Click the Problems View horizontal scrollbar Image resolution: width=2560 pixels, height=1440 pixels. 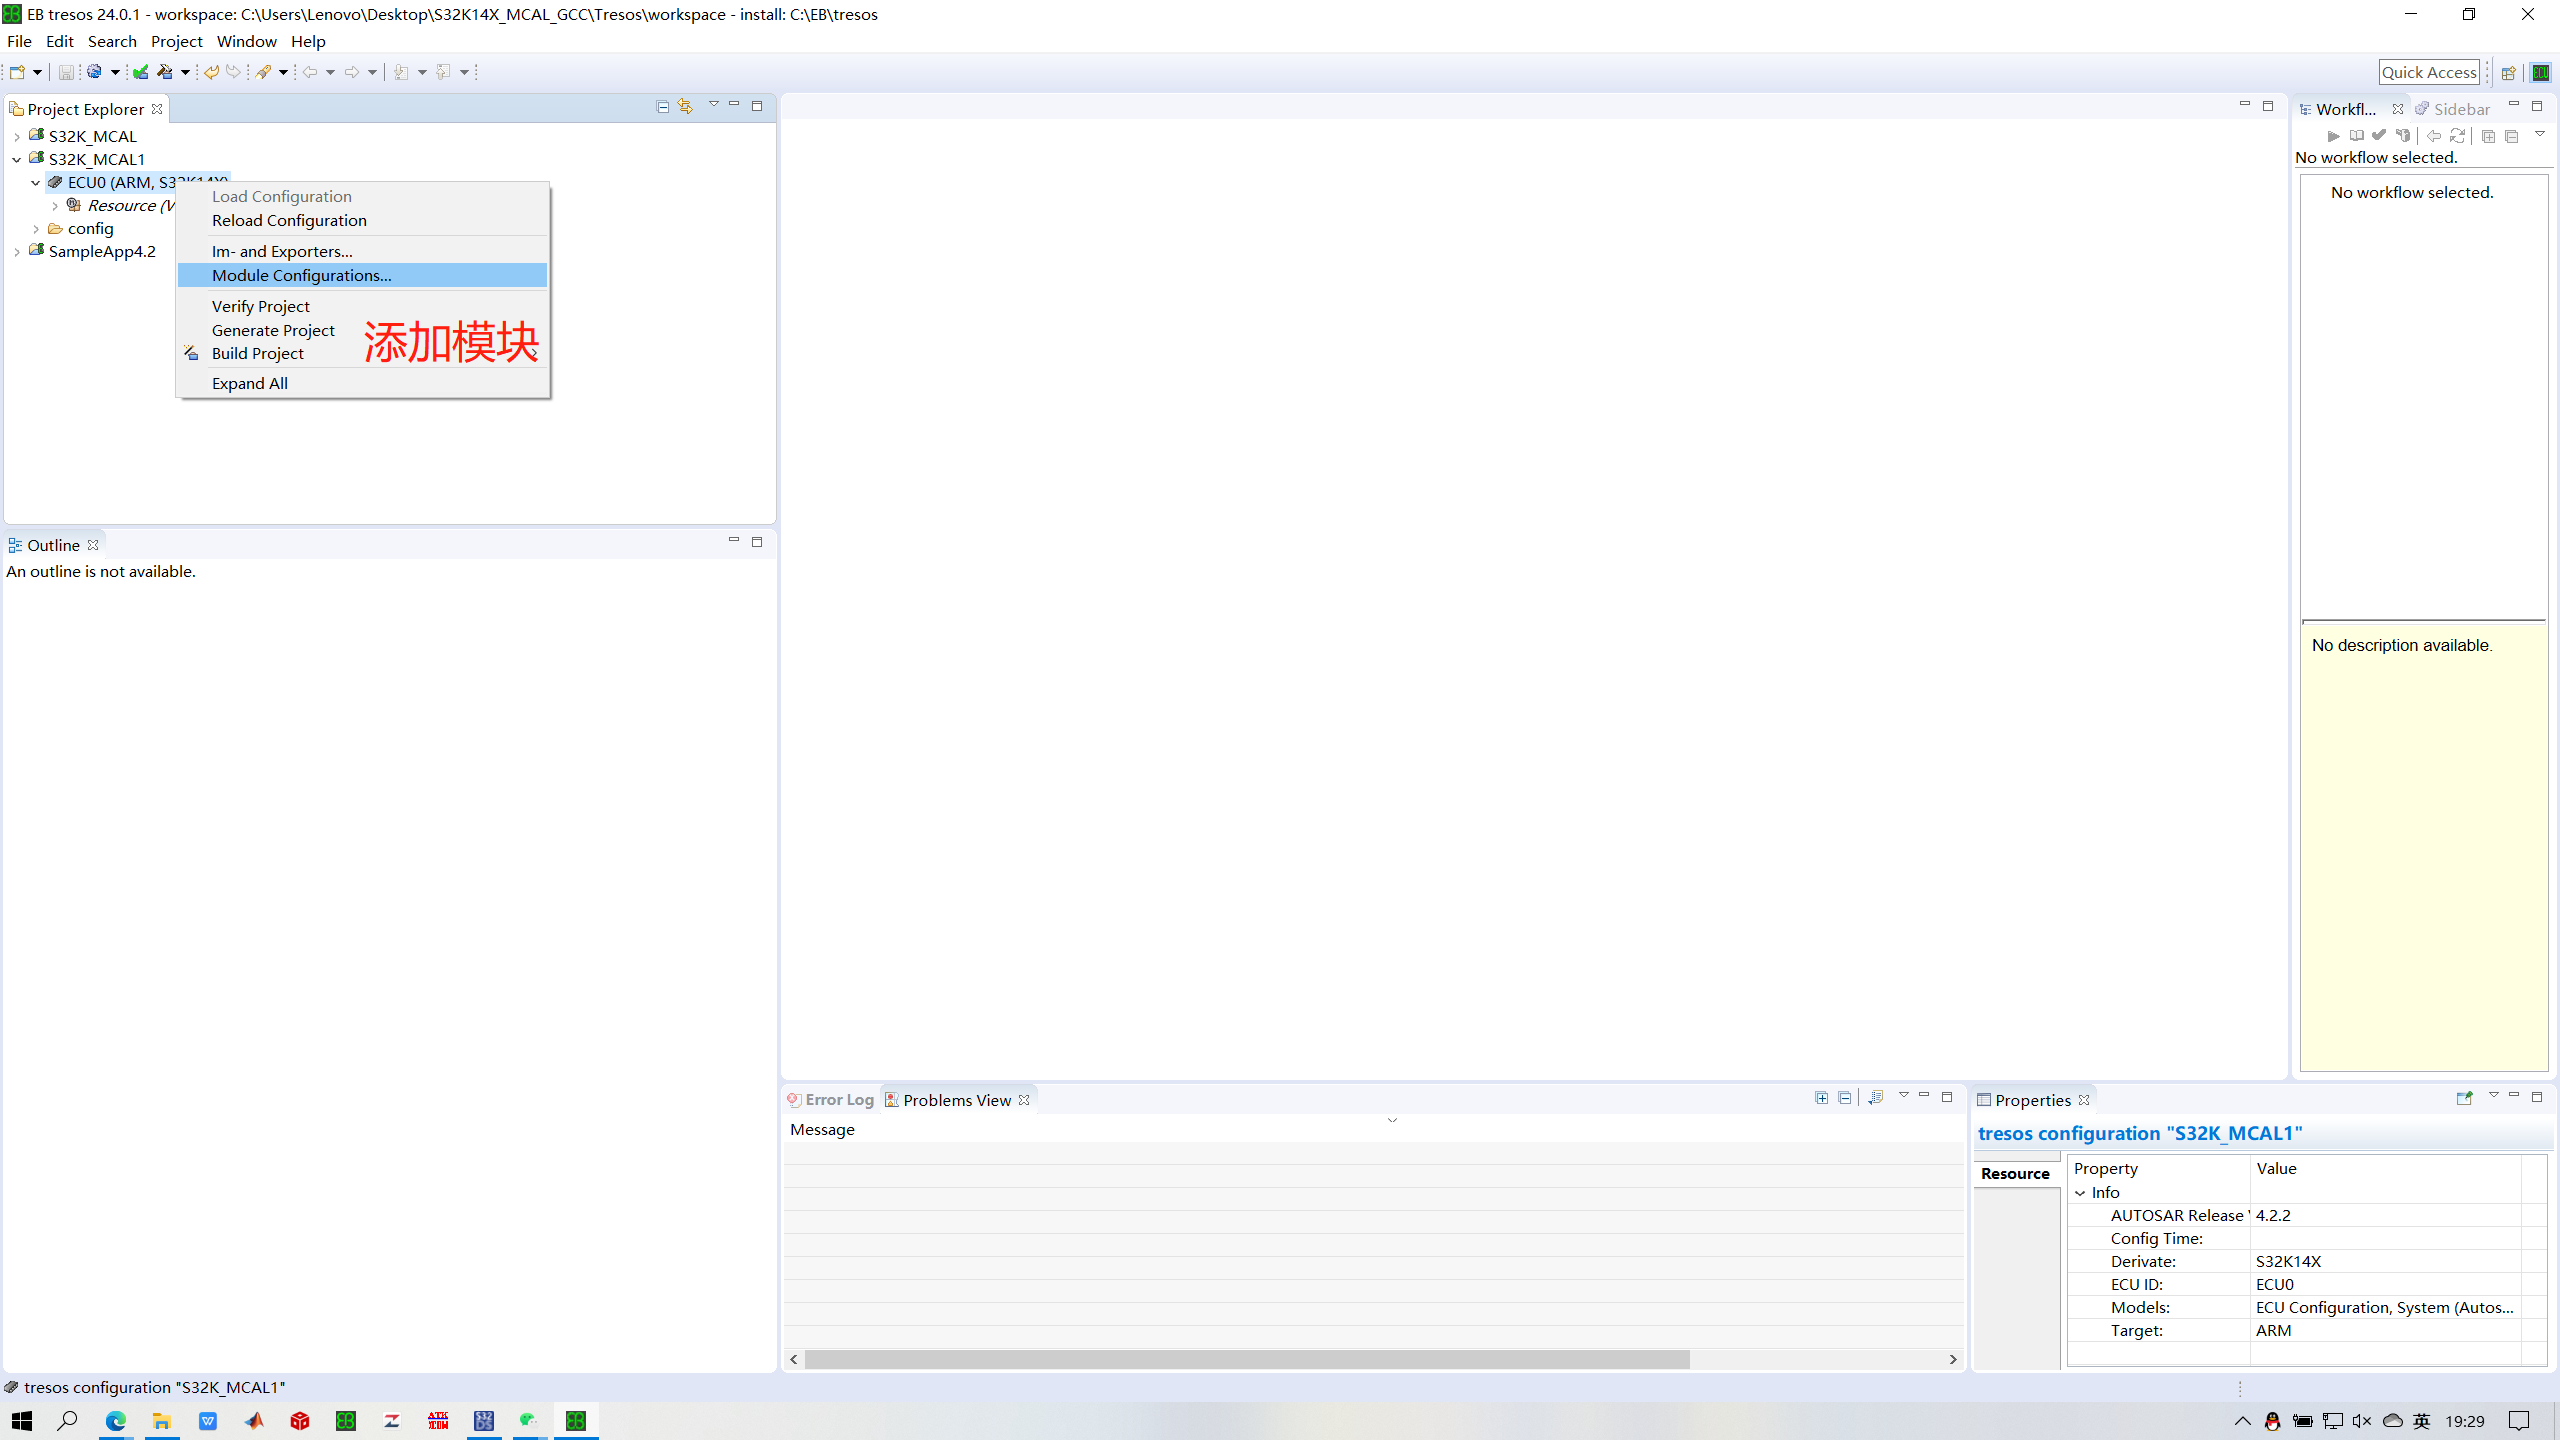point(1246,1360)
